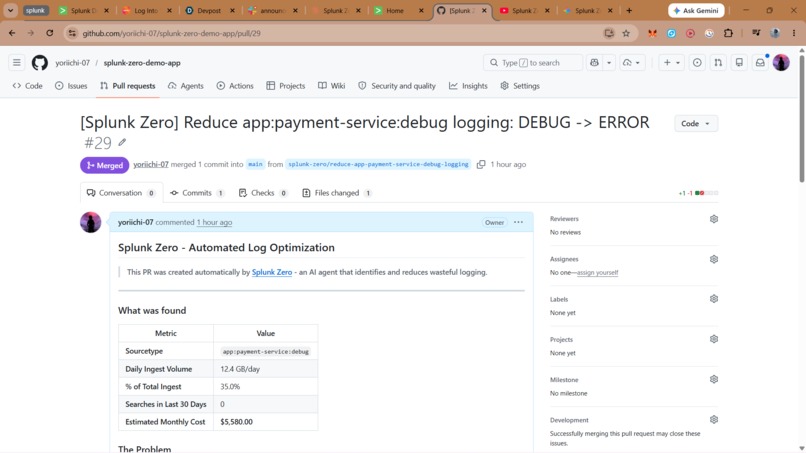Open repository Settings tab
This screenshot has width=806, height=453.
520,86
